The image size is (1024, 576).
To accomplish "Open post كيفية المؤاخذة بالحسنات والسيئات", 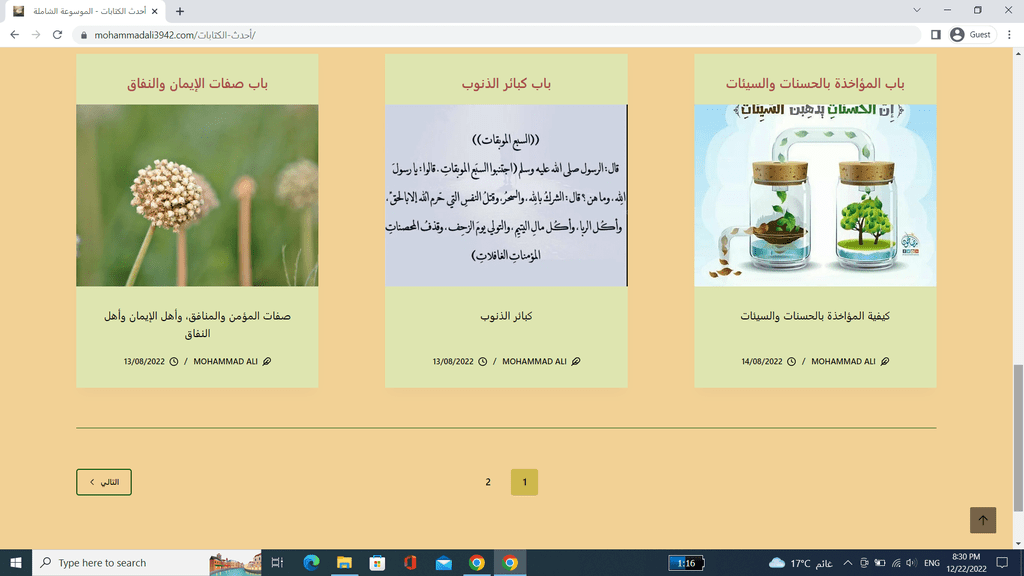I will click(815, 316).
